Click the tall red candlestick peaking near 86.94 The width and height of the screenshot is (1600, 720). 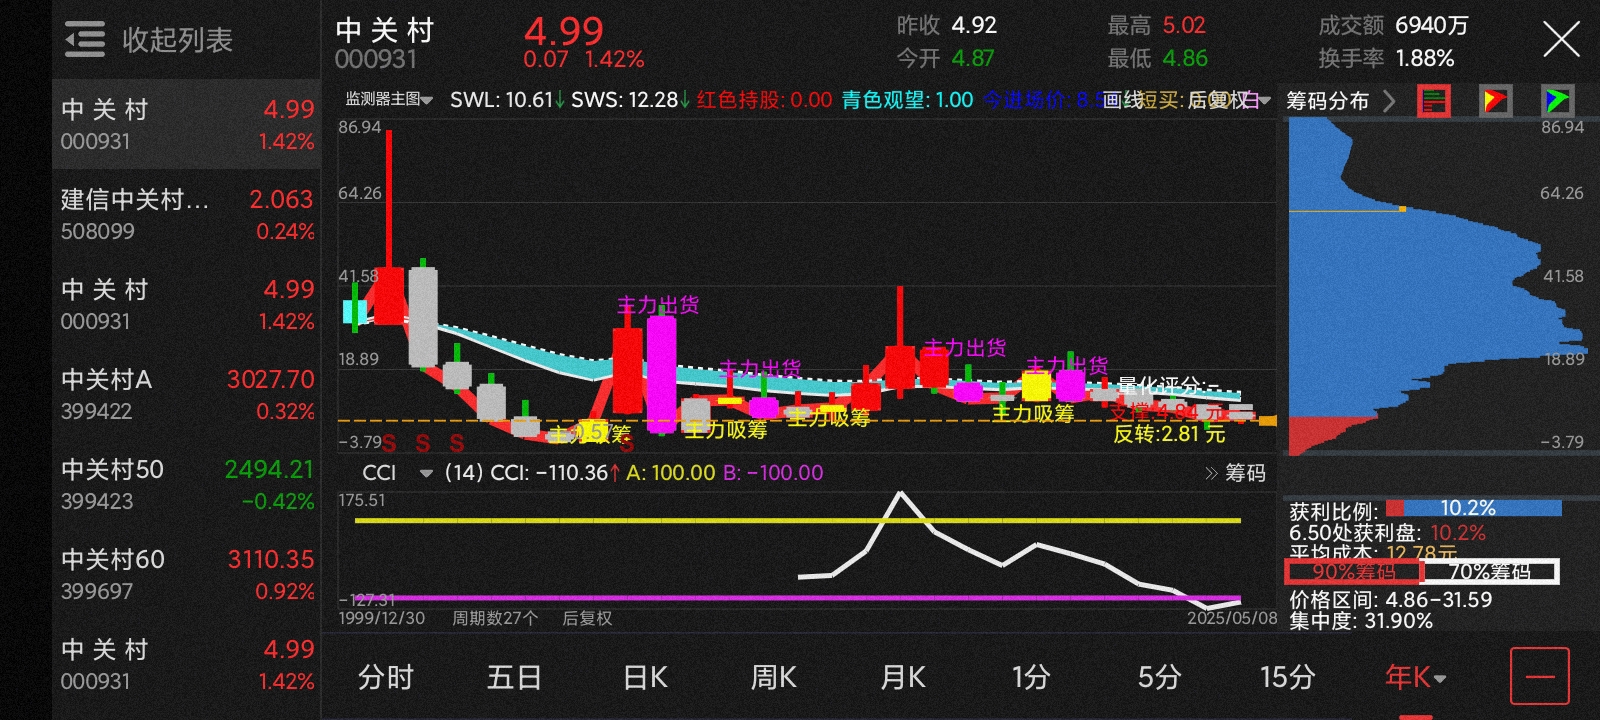(389, 228)
